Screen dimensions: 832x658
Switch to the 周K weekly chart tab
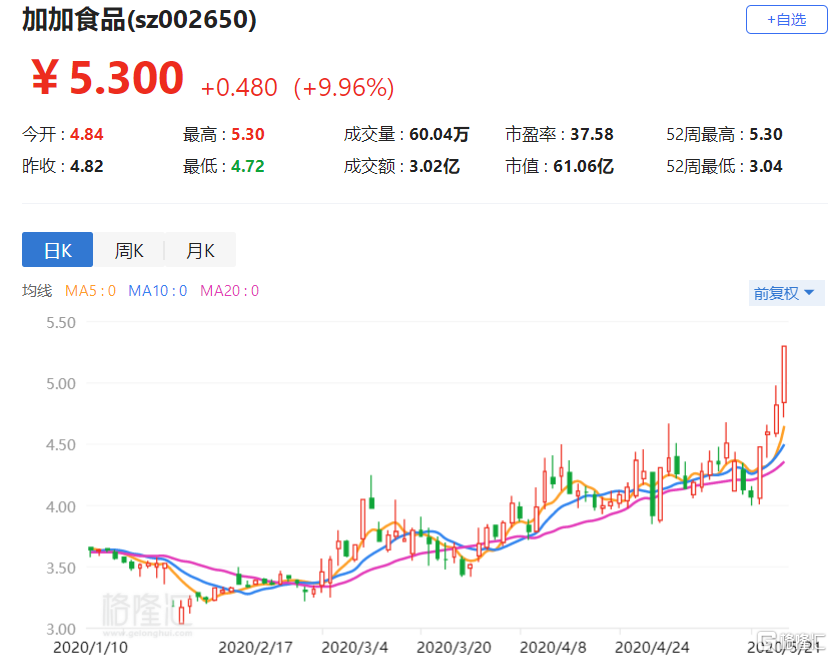click(129, 249)
